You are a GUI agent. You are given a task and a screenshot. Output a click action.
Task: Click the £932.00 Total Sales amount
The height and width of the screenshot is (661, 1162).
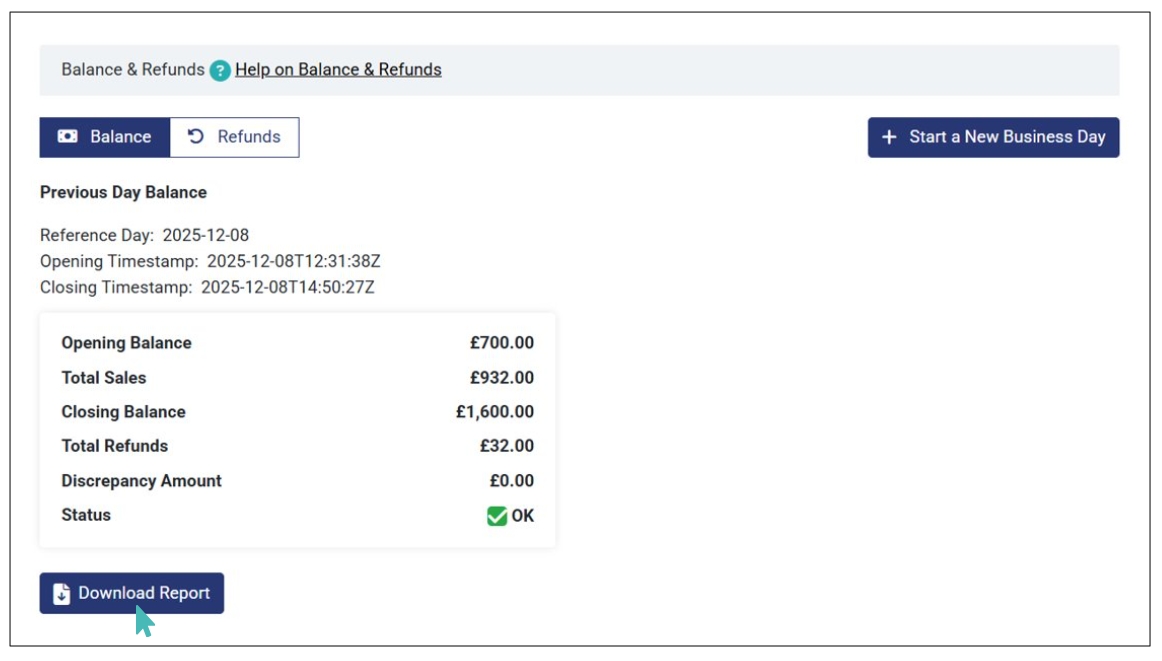coord(502,378)
